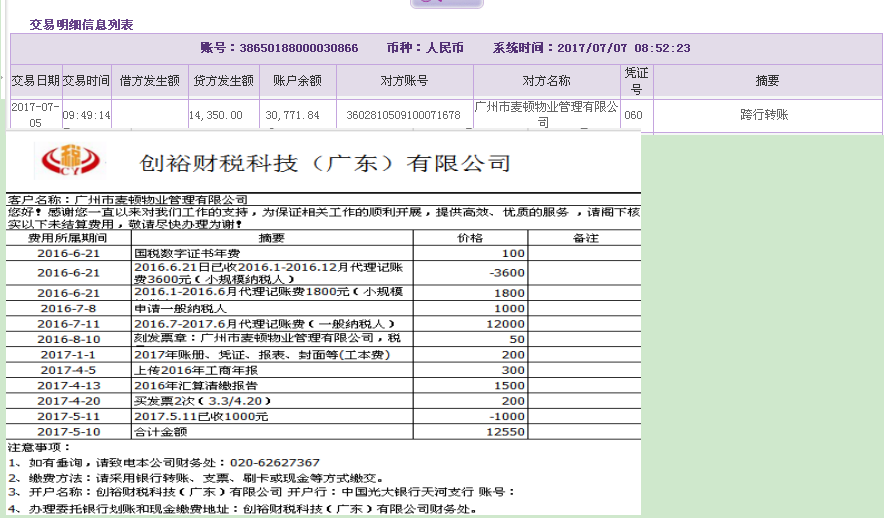
Task: Select the 上传2016年工商年报 description
Action: pos(196,370)
